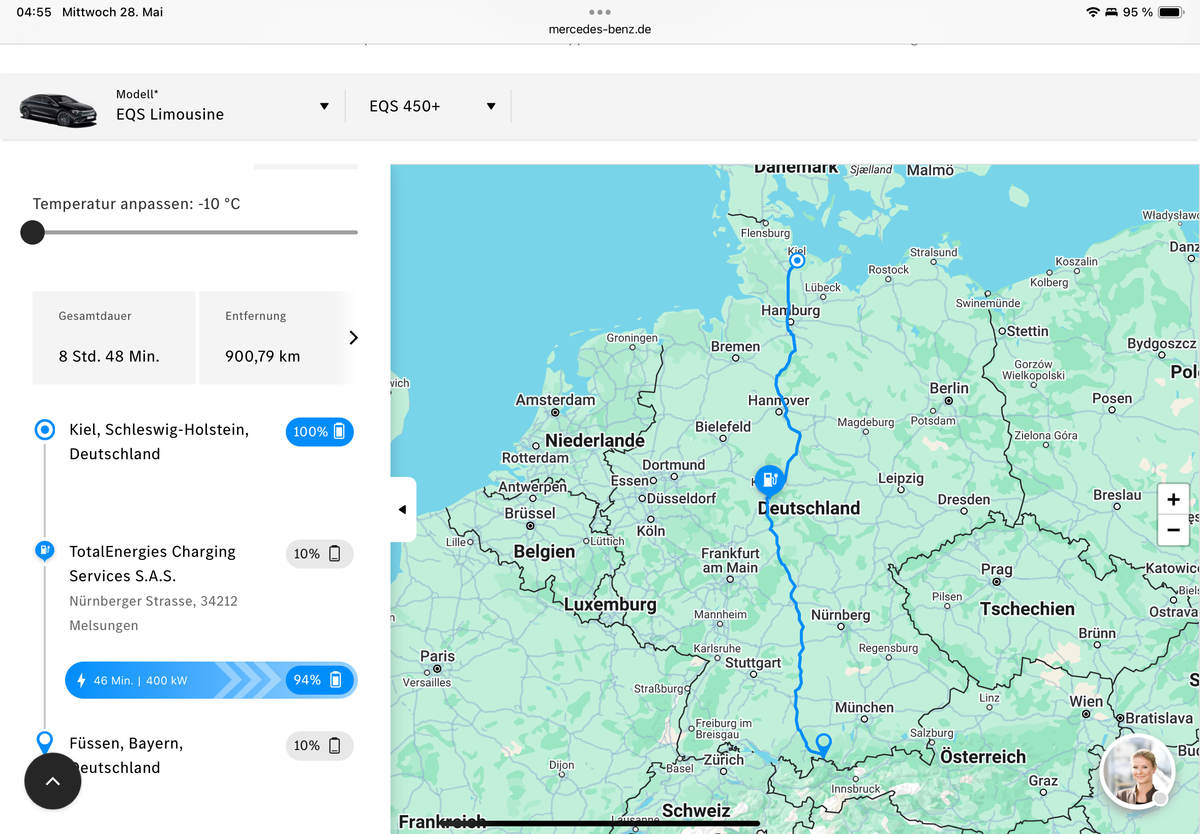The image size is (1200, 834).
Task: Click the Kiel origin marker on map
Action: pyautogui.click(x=797, y=261)
